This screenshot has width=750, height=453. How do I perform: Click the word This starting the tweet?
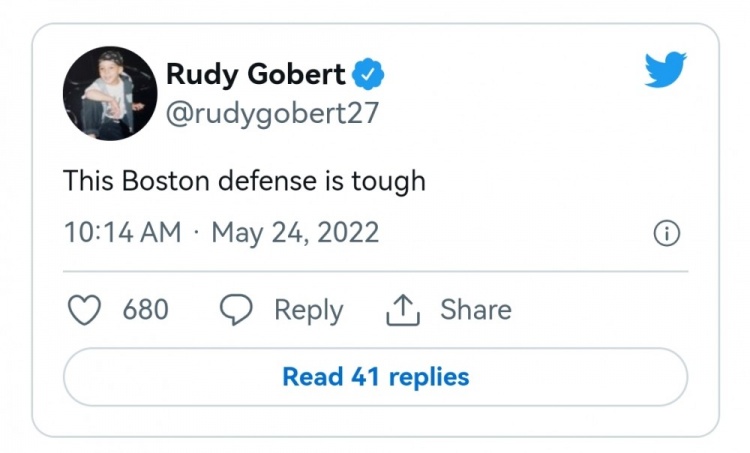[x=88, y=181]
